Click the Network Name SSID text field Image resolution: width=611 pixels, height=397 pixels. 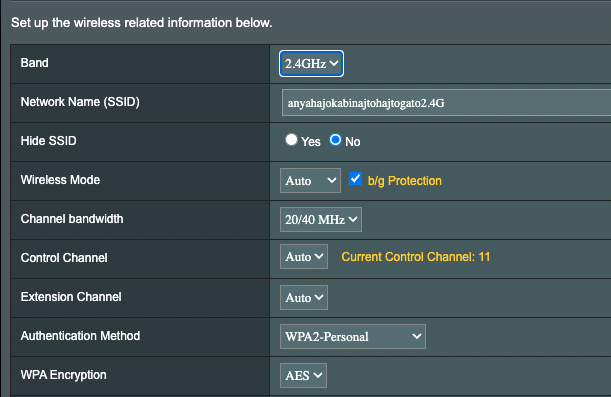tap(446, 103)
